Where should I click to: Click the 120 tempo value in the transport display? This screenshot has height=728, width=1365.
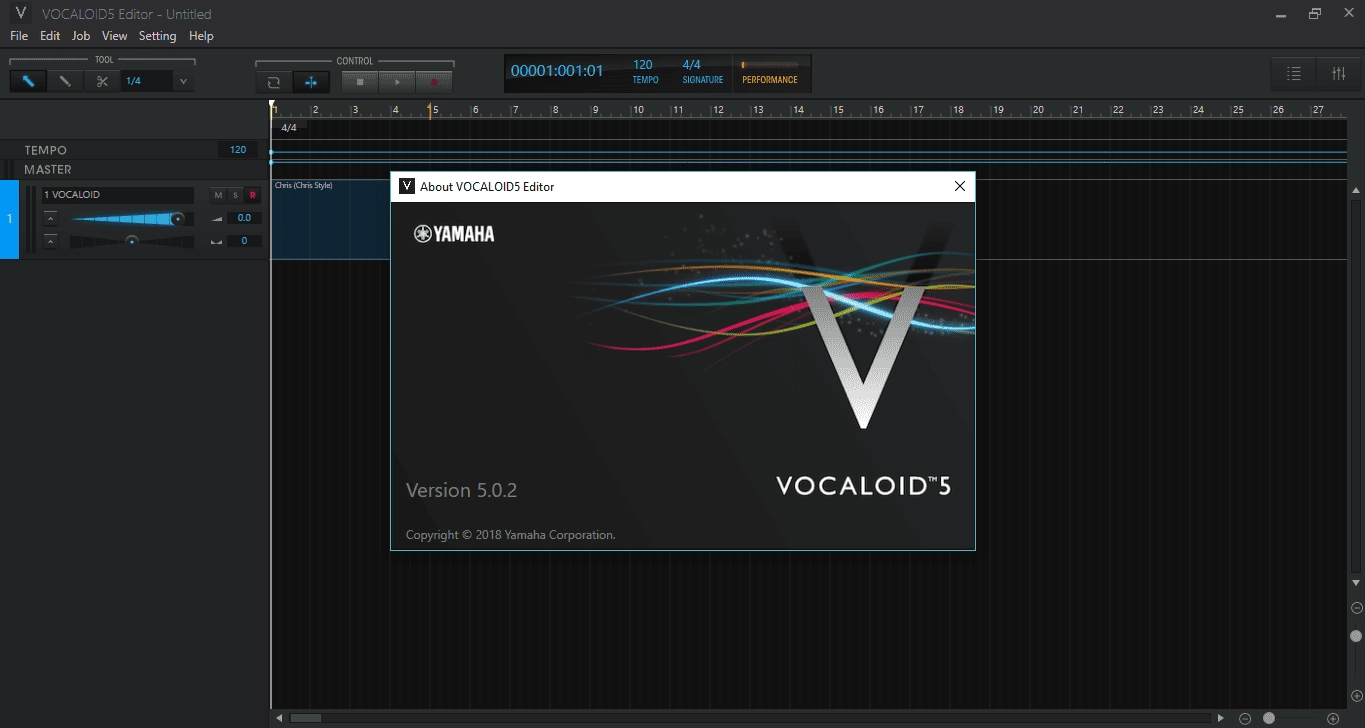coord(643,65)
